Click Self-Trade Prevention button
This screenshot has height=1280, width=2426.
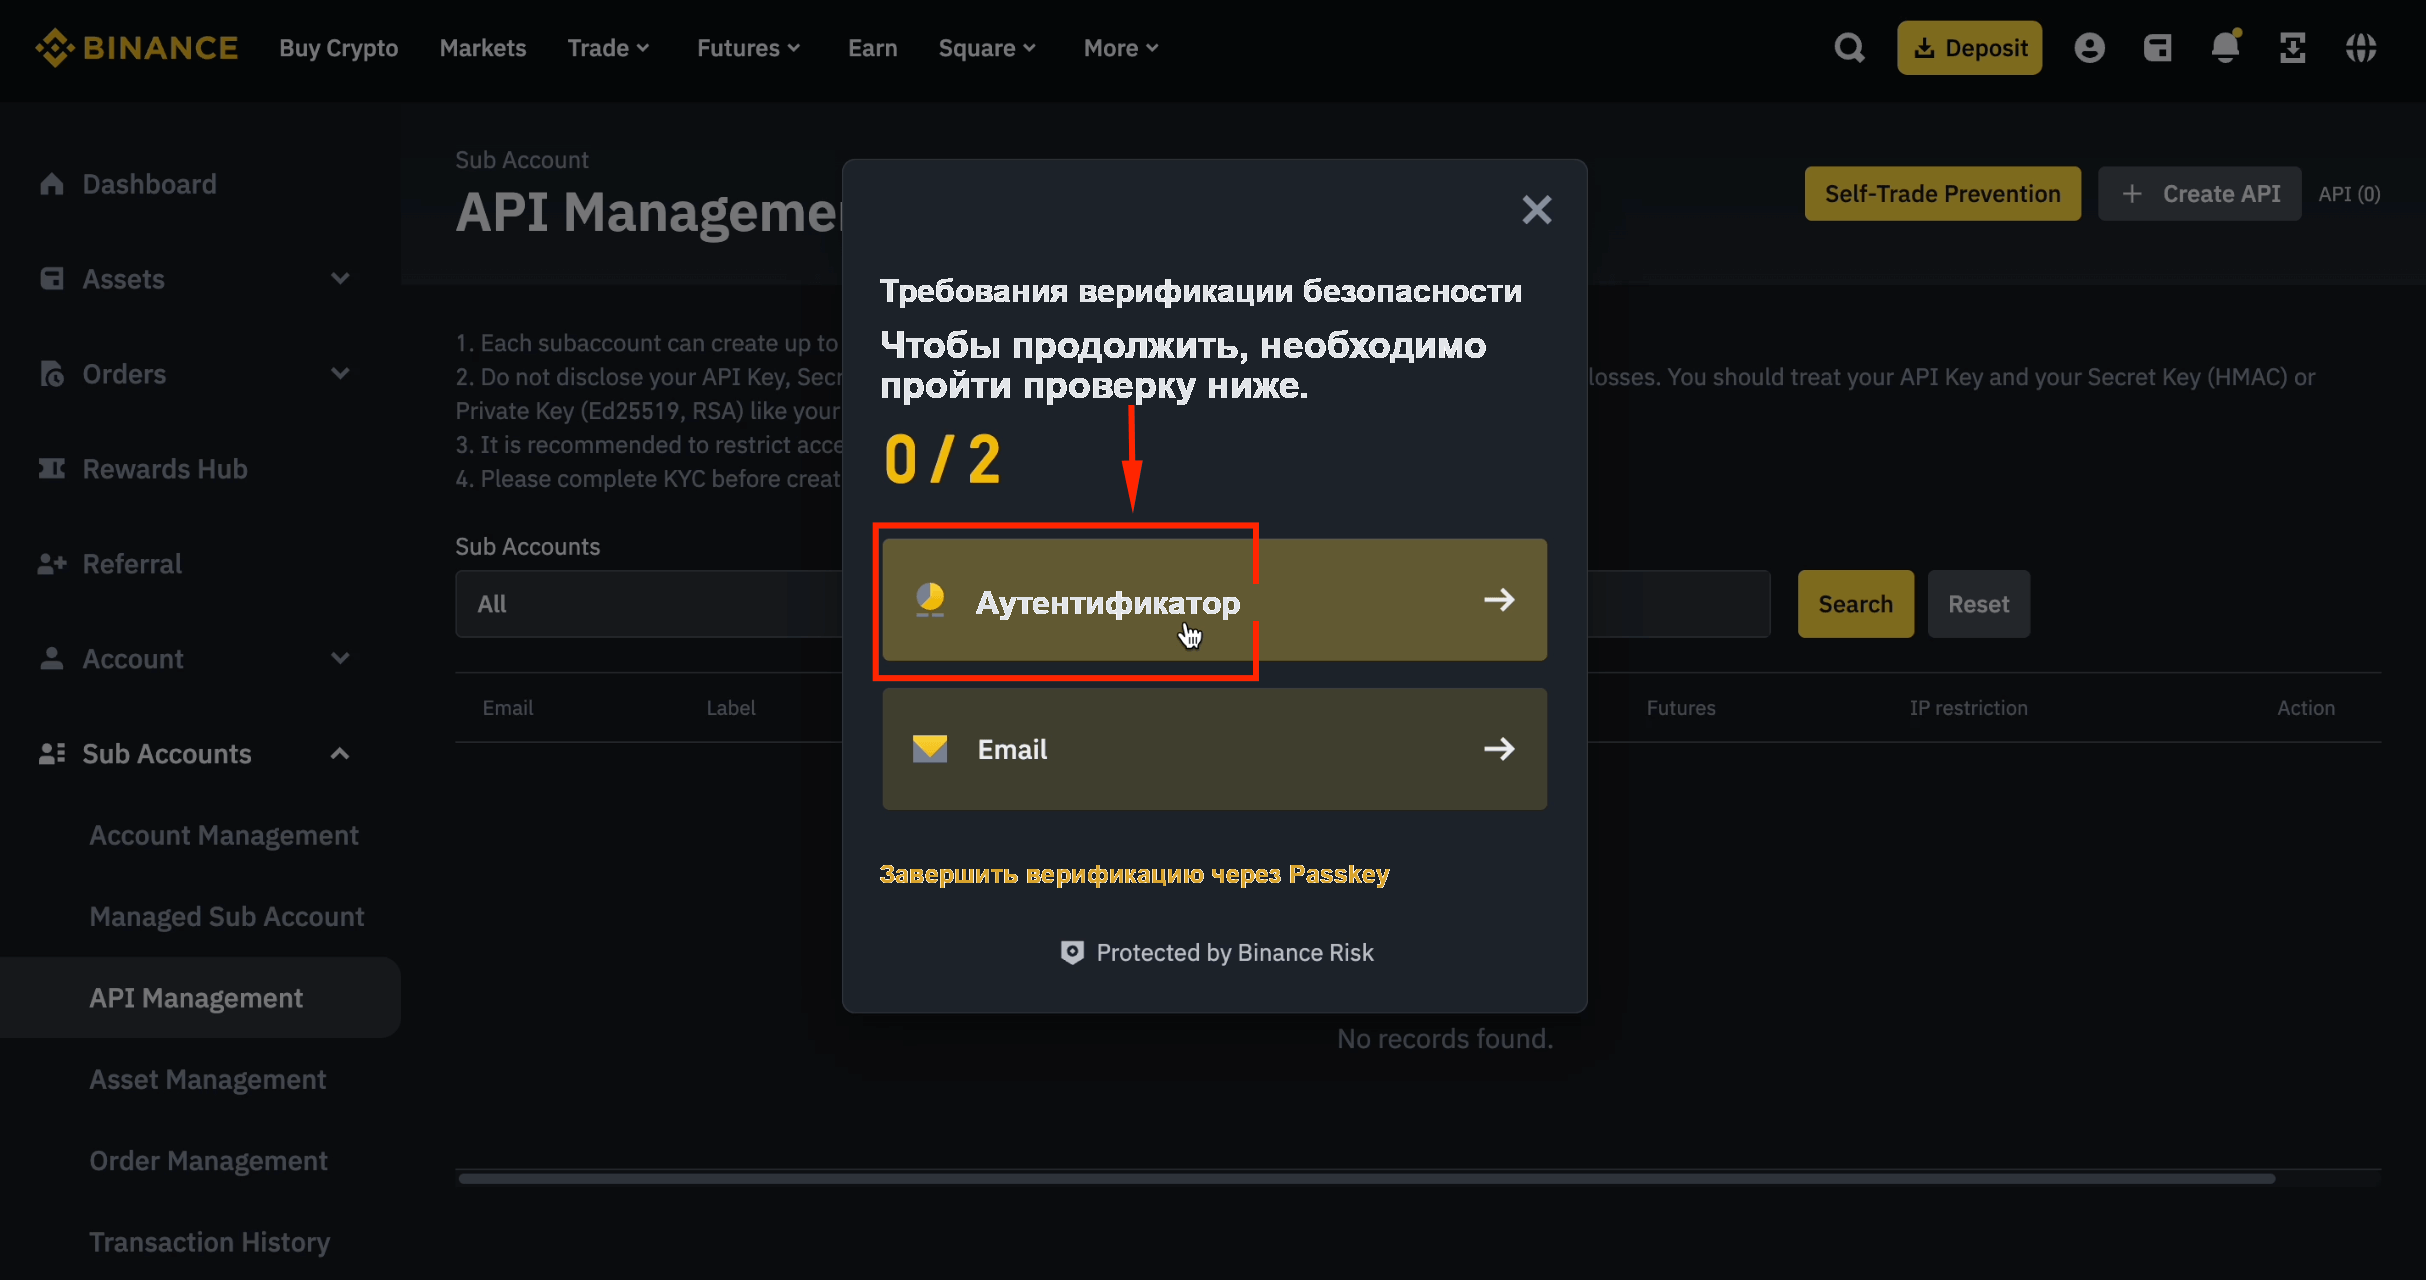pyautogui.click(x=1942, y=194)
